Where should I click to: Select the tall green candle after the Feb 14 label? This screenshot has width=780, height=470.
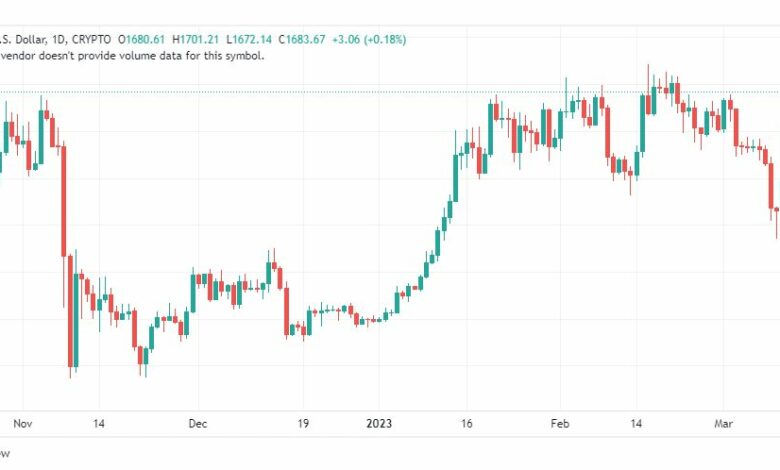[x=642, y=124]
